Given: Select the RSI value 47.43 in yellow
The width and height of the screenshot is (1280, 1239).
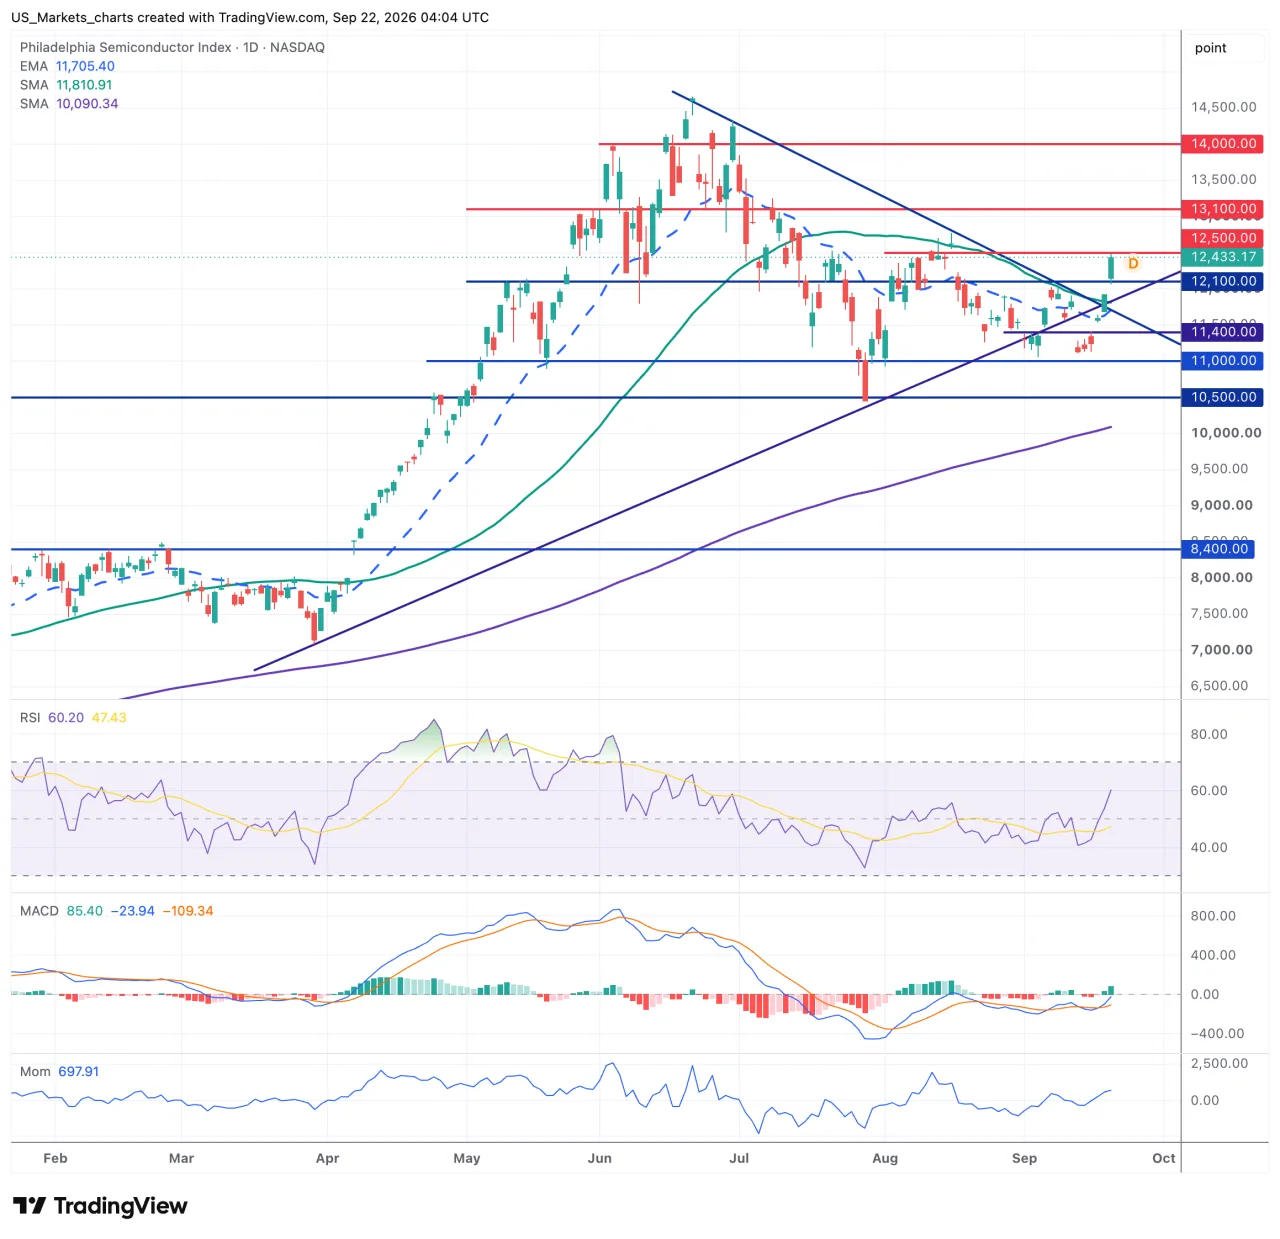Looking at the screenshot, I should coord(109,718).
